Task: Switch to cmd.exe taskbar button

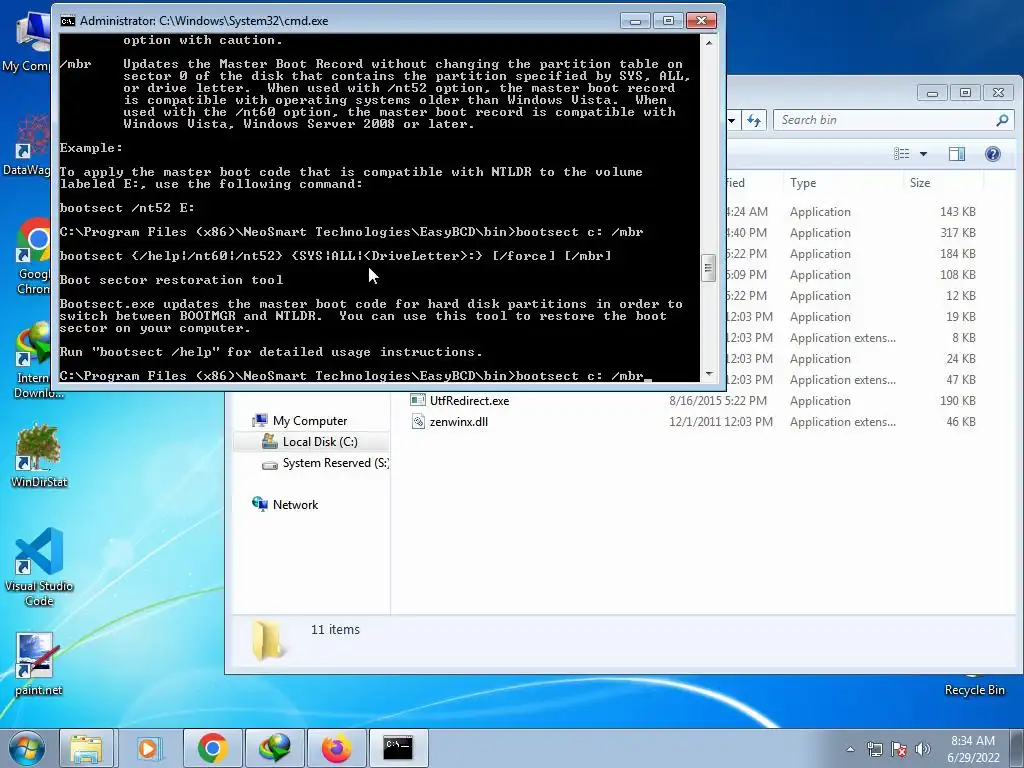Action: click(398, 748)
